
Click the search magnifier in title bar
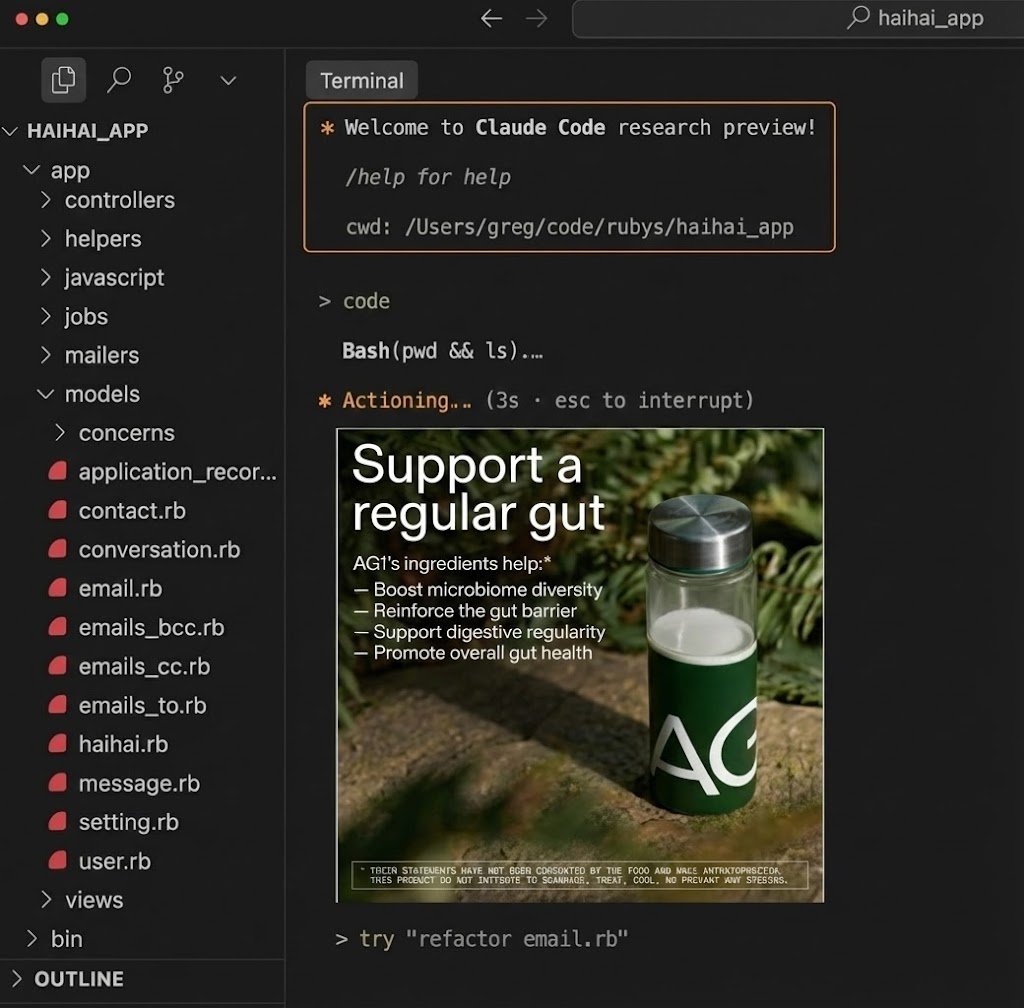coord(858,17)
